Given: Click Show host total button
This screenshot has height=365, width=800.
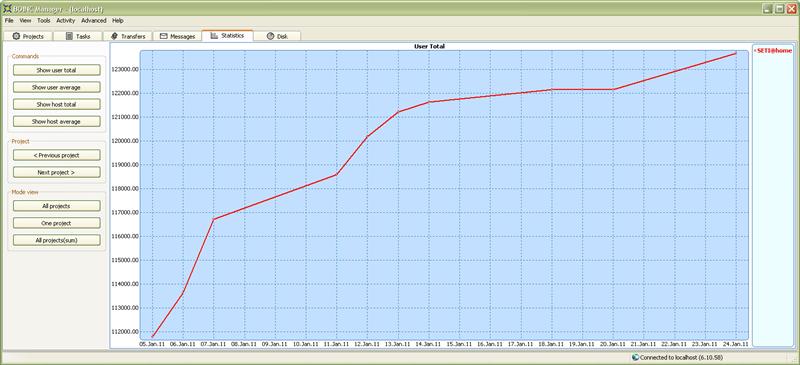Looking at the screenshot, I should [57, 104].
